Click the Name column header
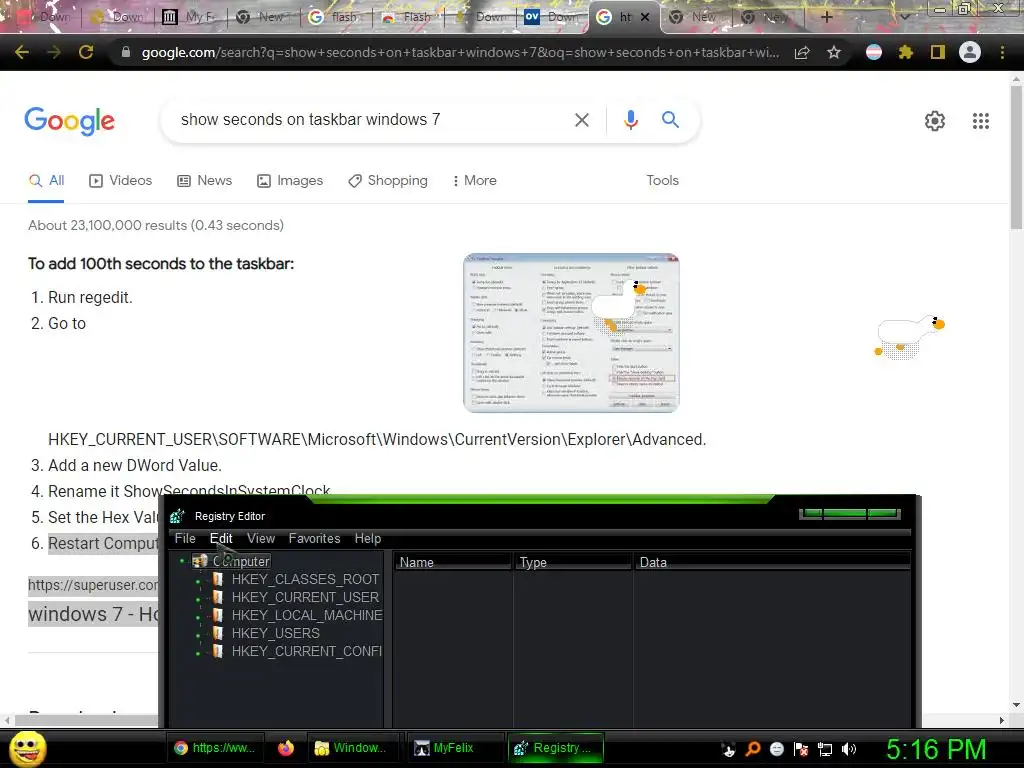The height and width of the screenshot is (768, 1024). (x=453, y=562)
